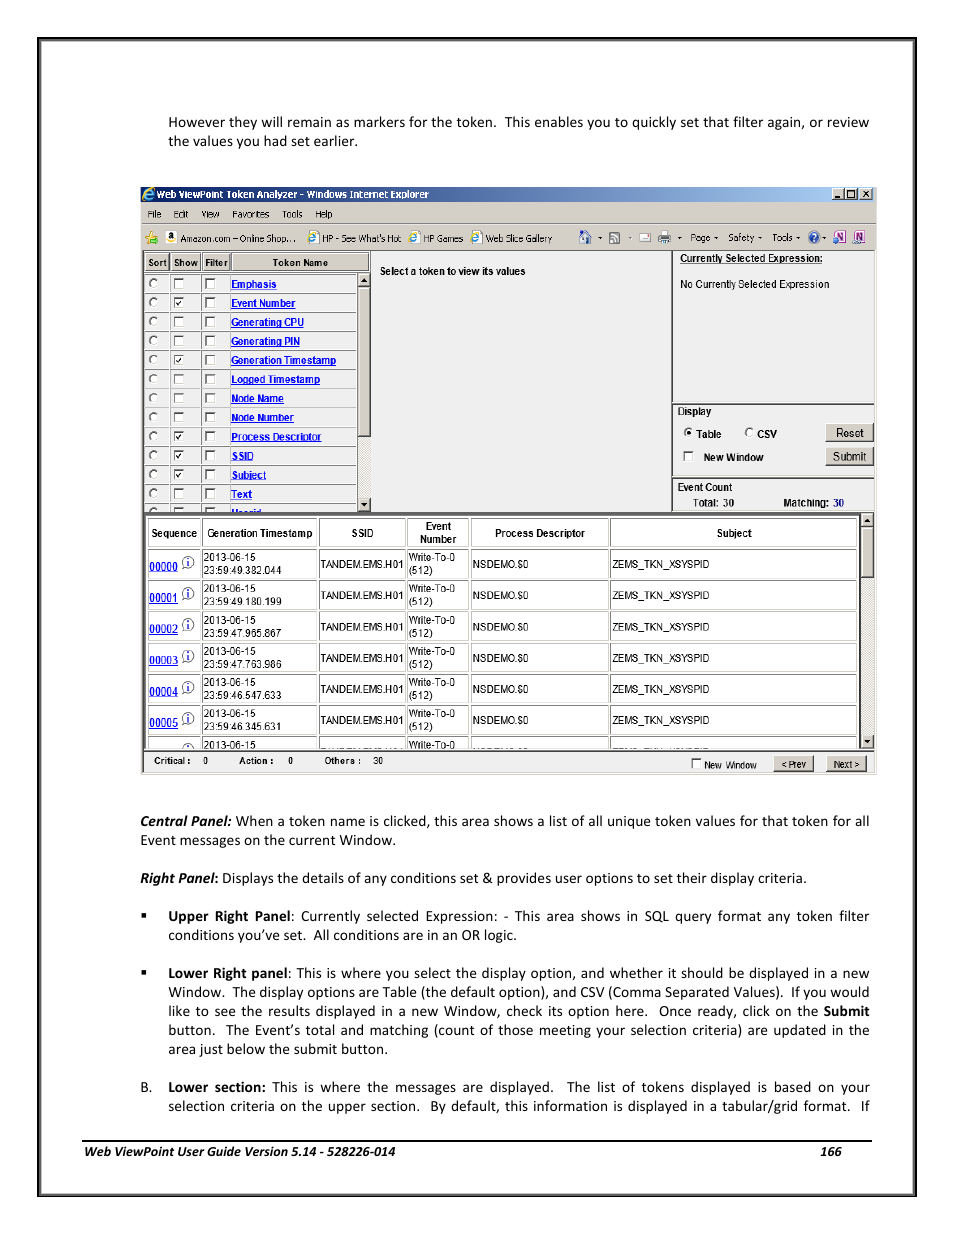
Task: Click the last OneNote linked notes icon
Action: point(859,238)
